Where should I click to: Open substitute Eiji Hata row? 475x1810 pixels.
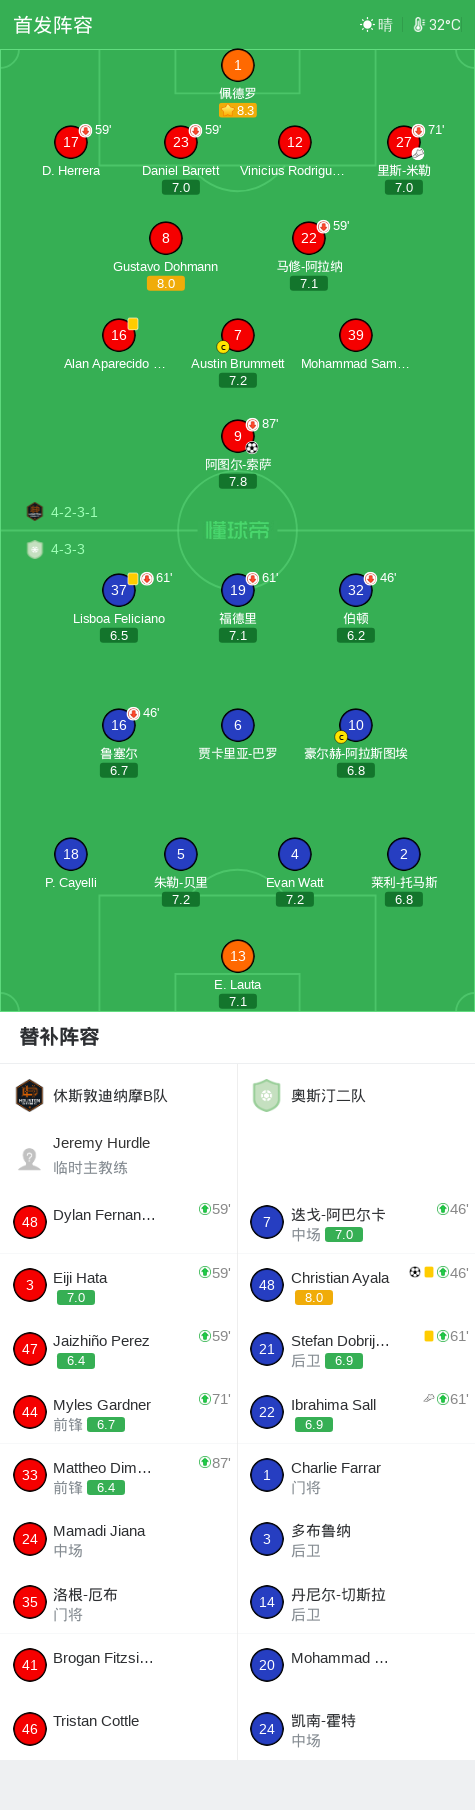coord(119,1286)
